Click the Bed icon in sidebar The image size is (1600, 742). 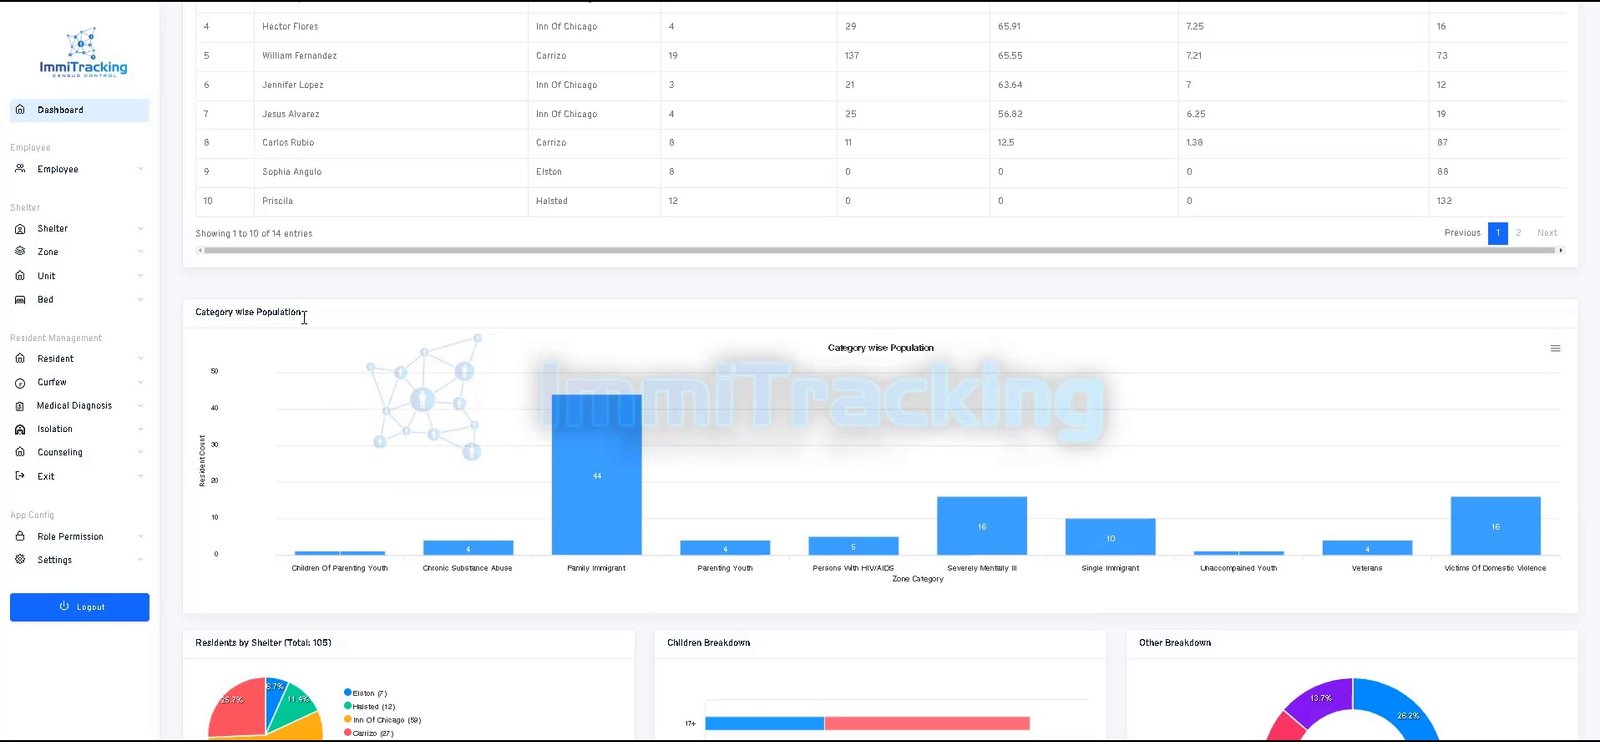[20, 300]
